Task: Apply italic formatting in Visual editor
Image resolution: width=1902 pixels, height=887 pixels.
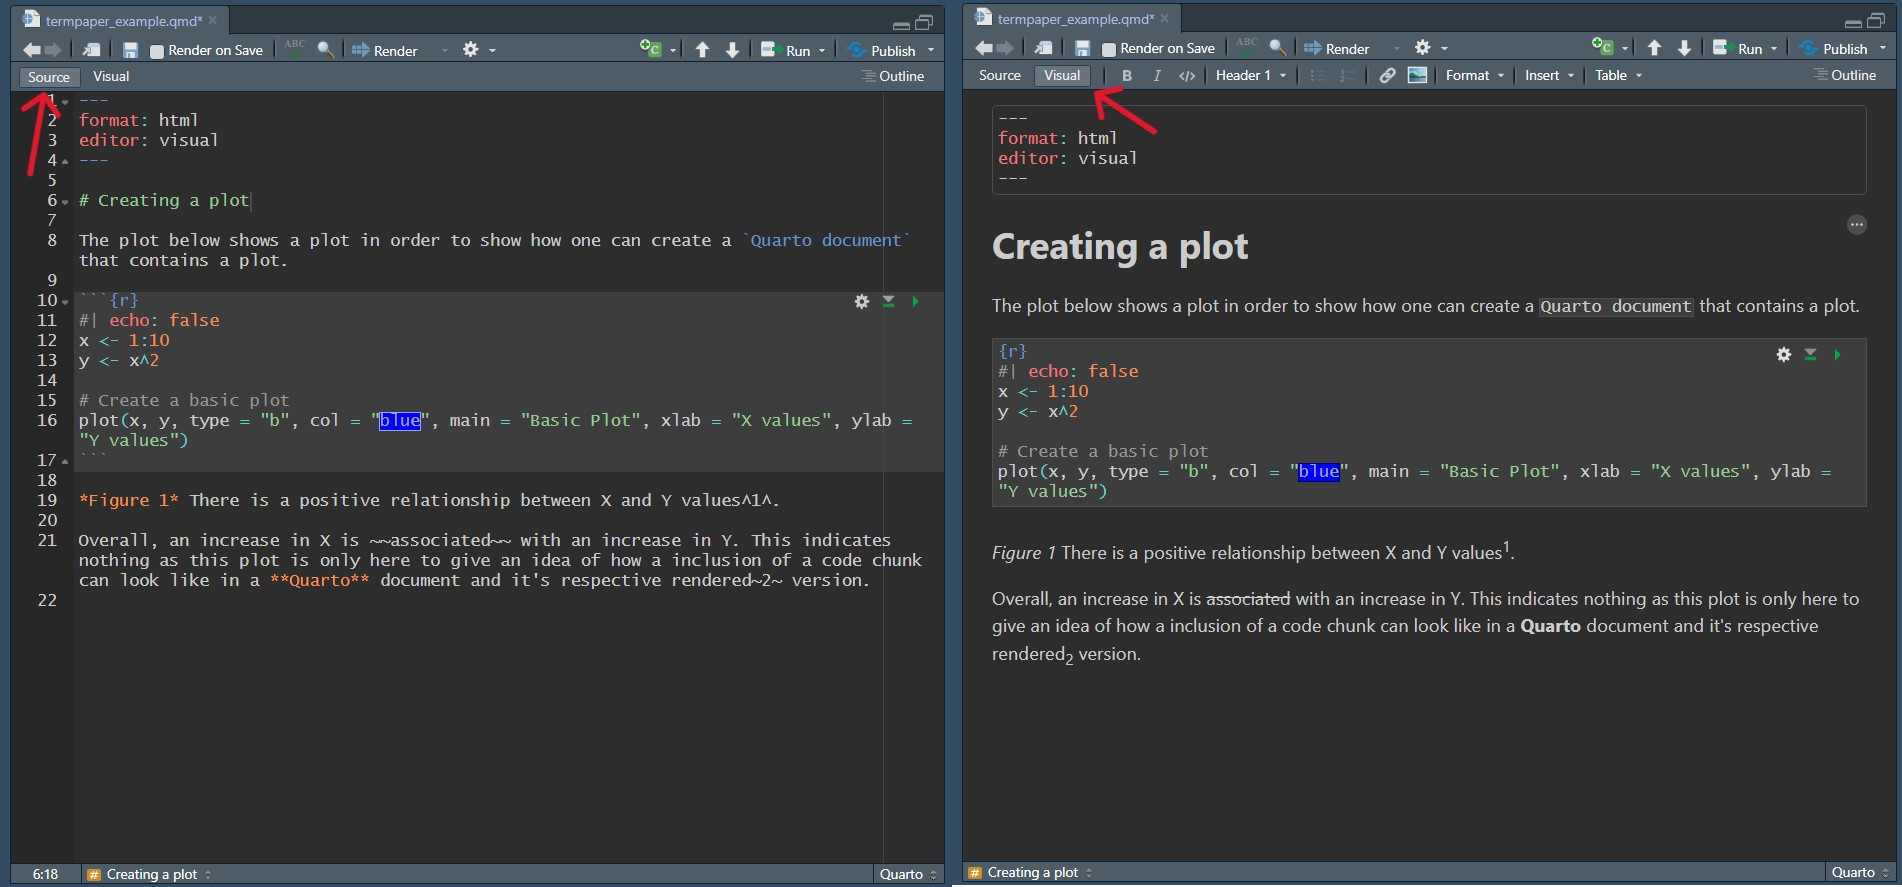Action: click(1157, 76)
